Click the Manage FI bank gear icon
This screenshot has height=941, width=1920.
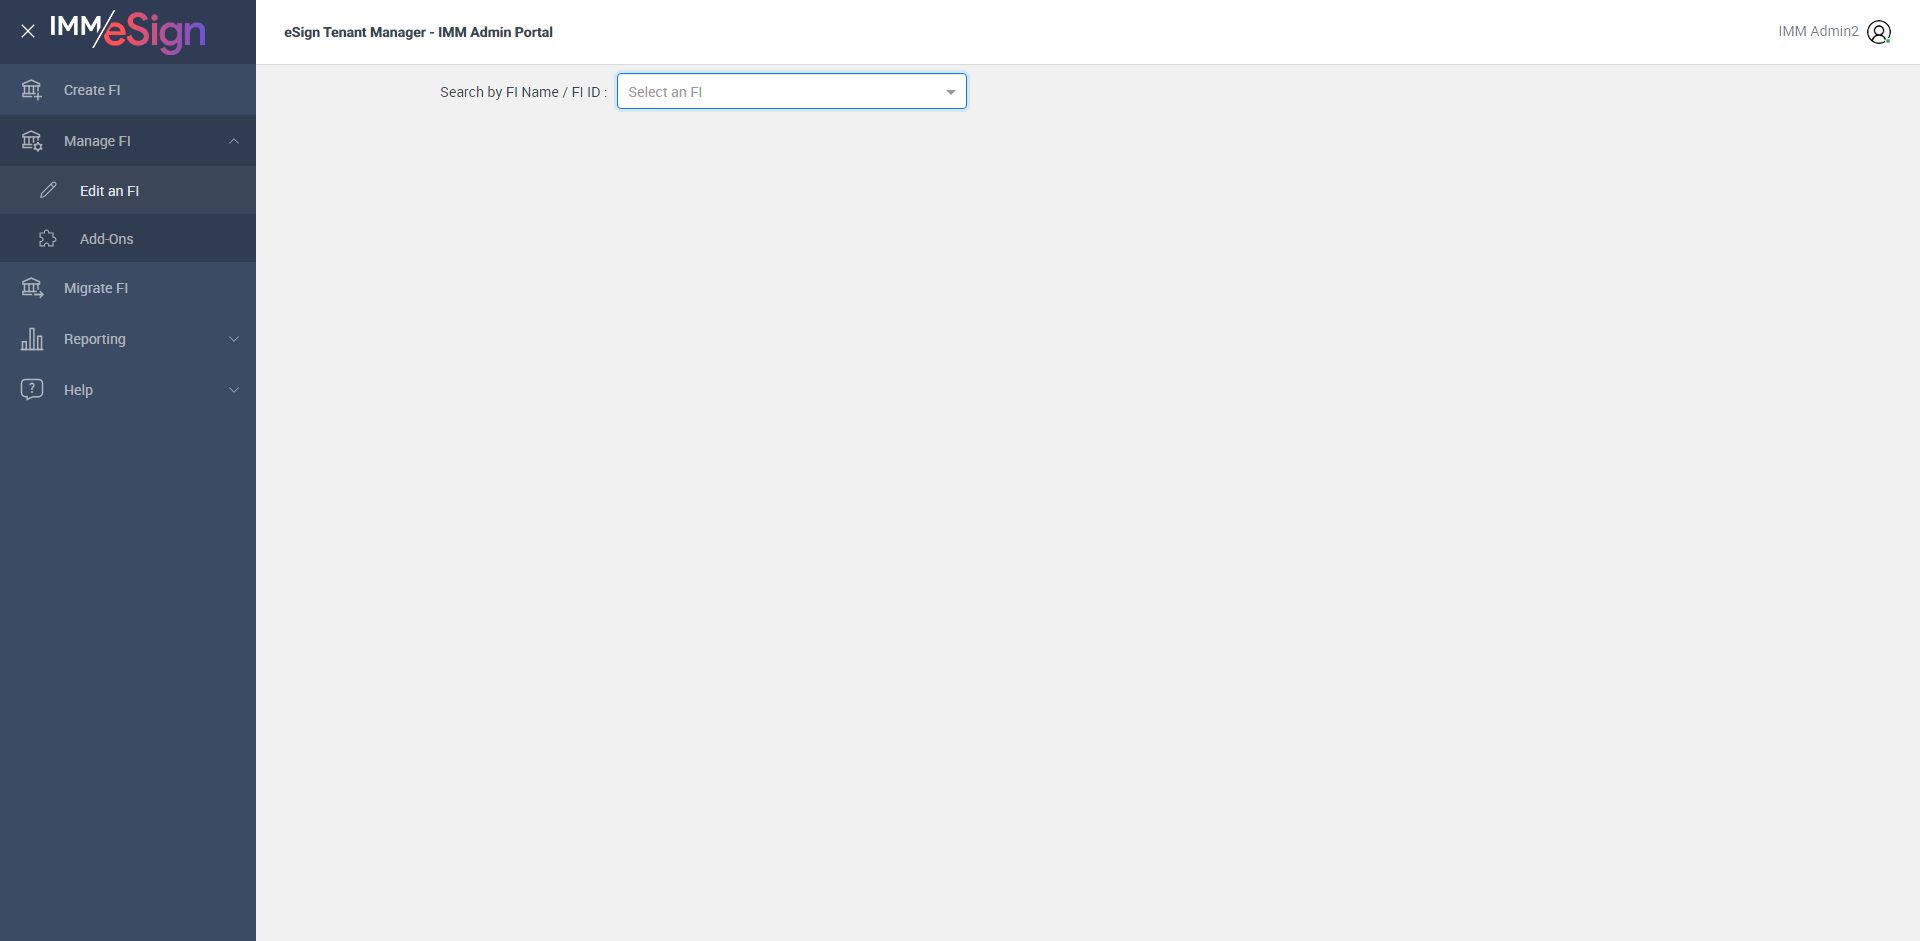point(32,141)
